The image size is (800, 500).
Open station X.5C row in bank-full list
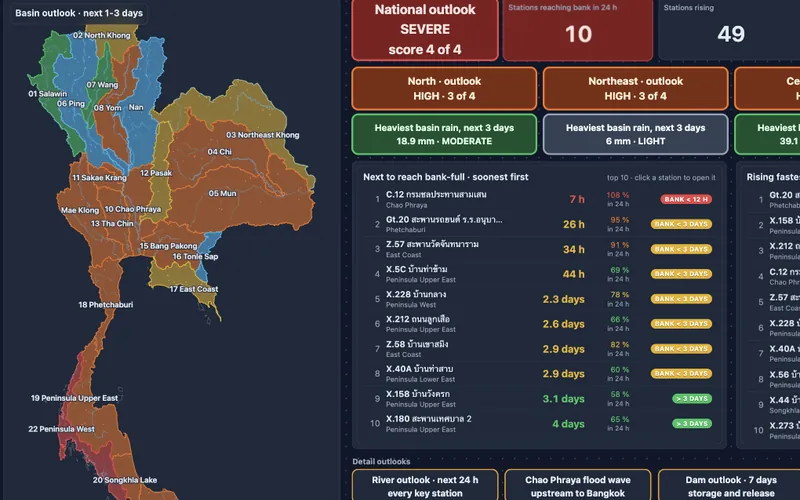tap(541, 274)
